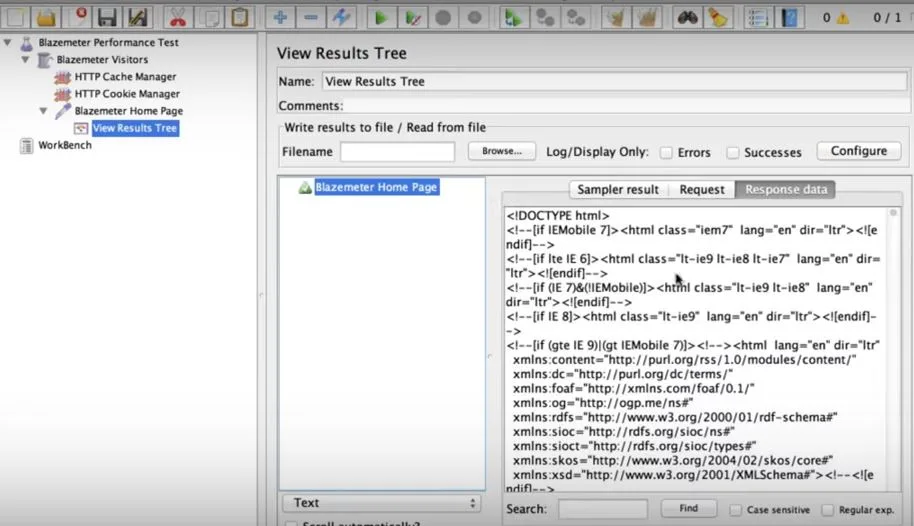Enable the Errors checkbox
Screen dimensions: 914x526
pyautogui.click(x=666, y=153)
